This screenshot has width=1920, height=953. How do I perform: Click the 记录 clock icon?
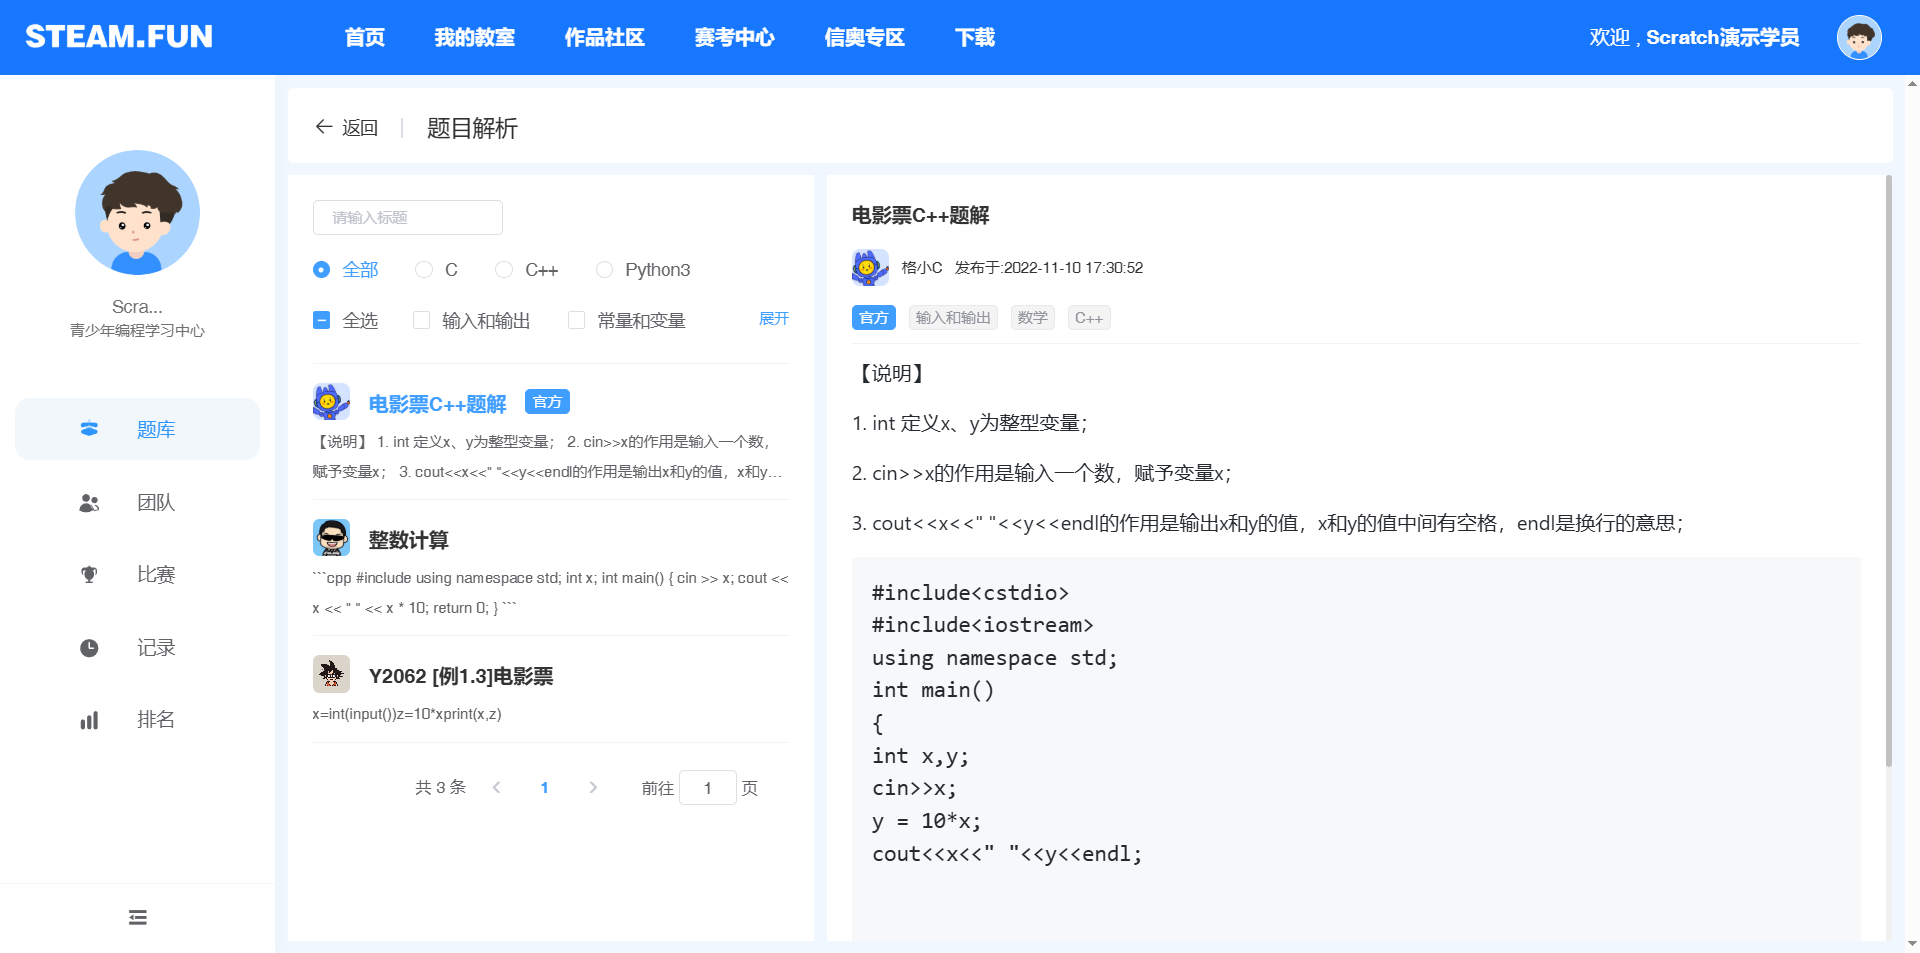89,648
